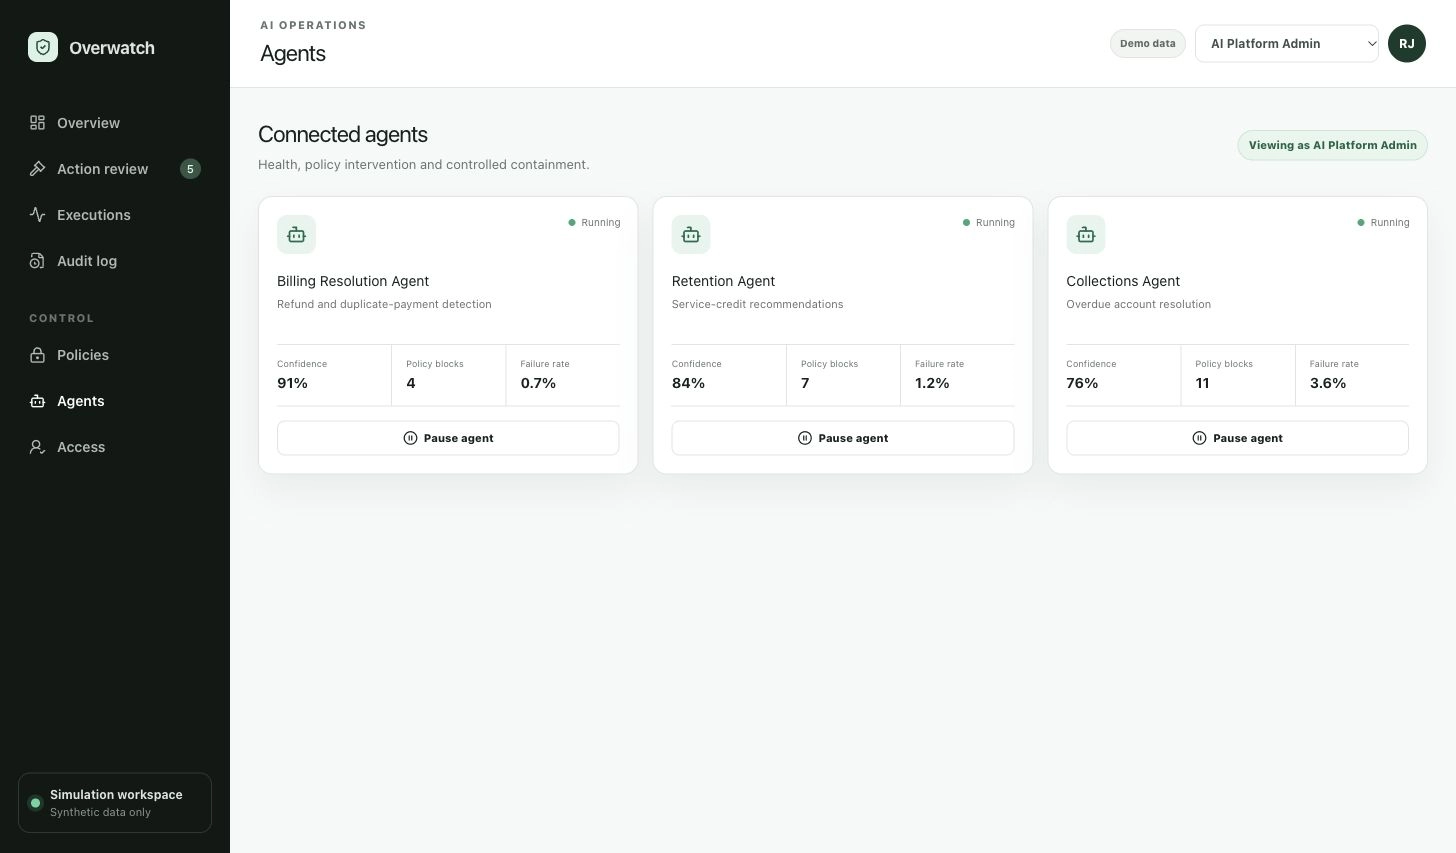
Task: Navigate to Executions
Action: (x=115, y=215)
